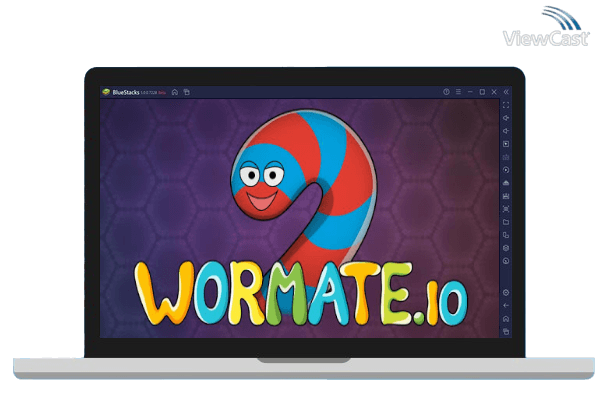Screen dimensions: 602x414
Task: Click the Wormate.io logo text
Action: [301, 294]
